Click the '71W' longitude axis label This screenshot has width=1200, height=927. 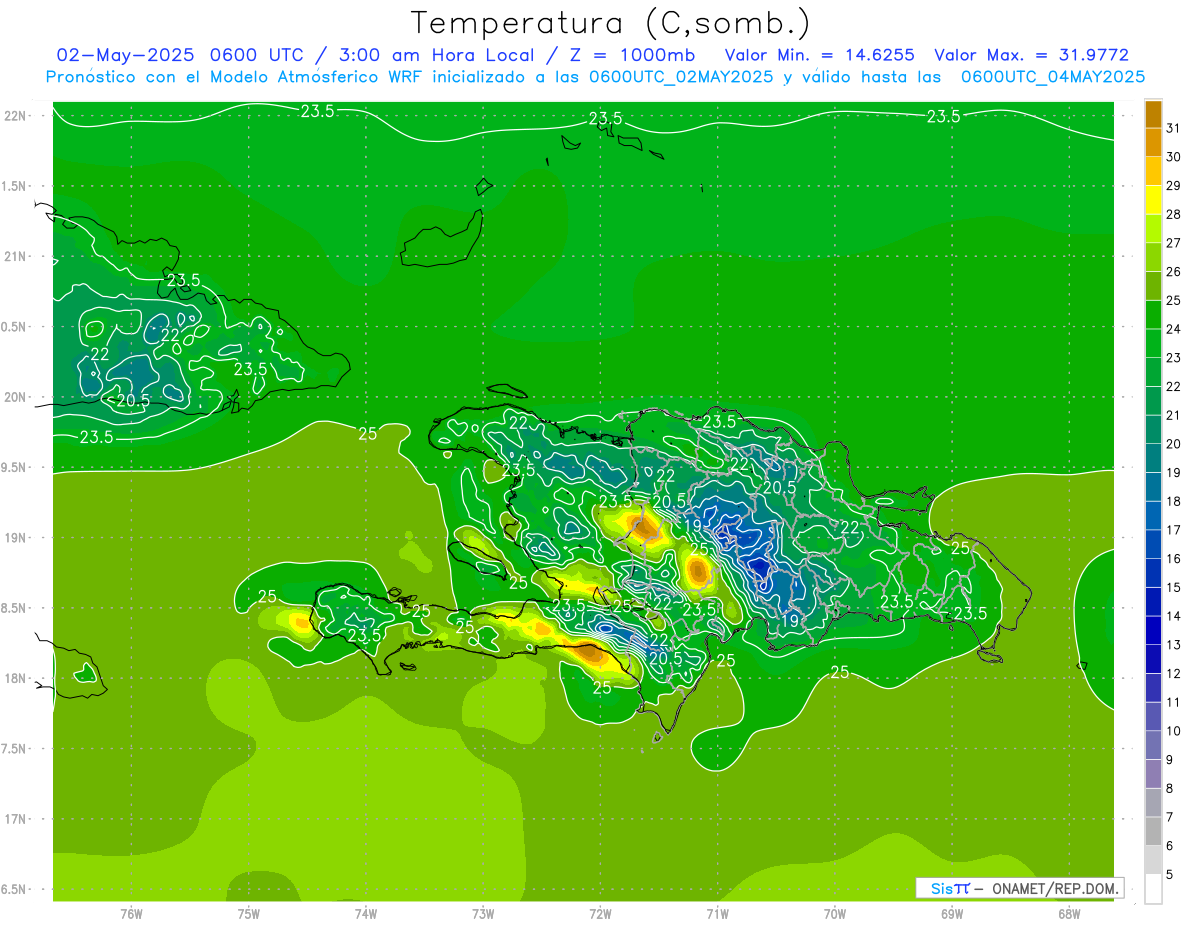click(717, 914)
